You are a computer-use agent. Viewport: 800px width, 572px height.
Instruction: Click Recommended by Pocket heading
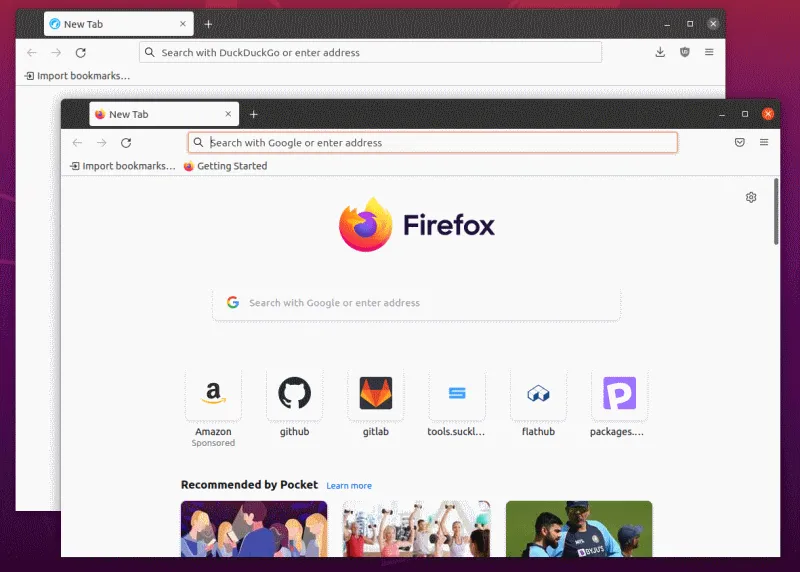click(249, 485)
